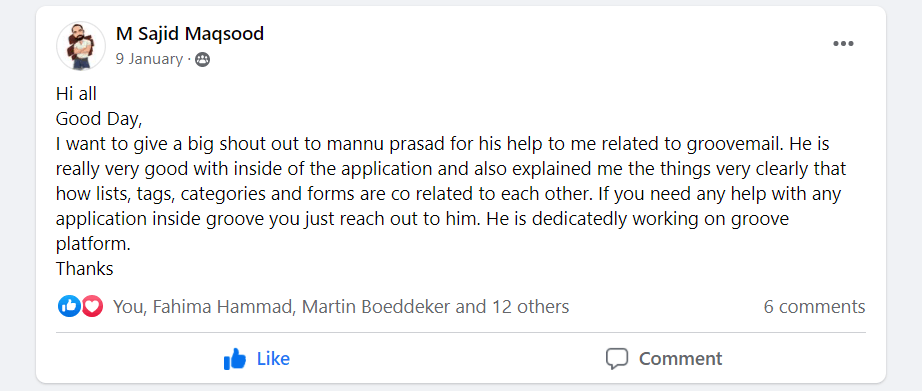Click the group audience privacy icon
This screenshot has width=922, height=391.
click(202, 59)
